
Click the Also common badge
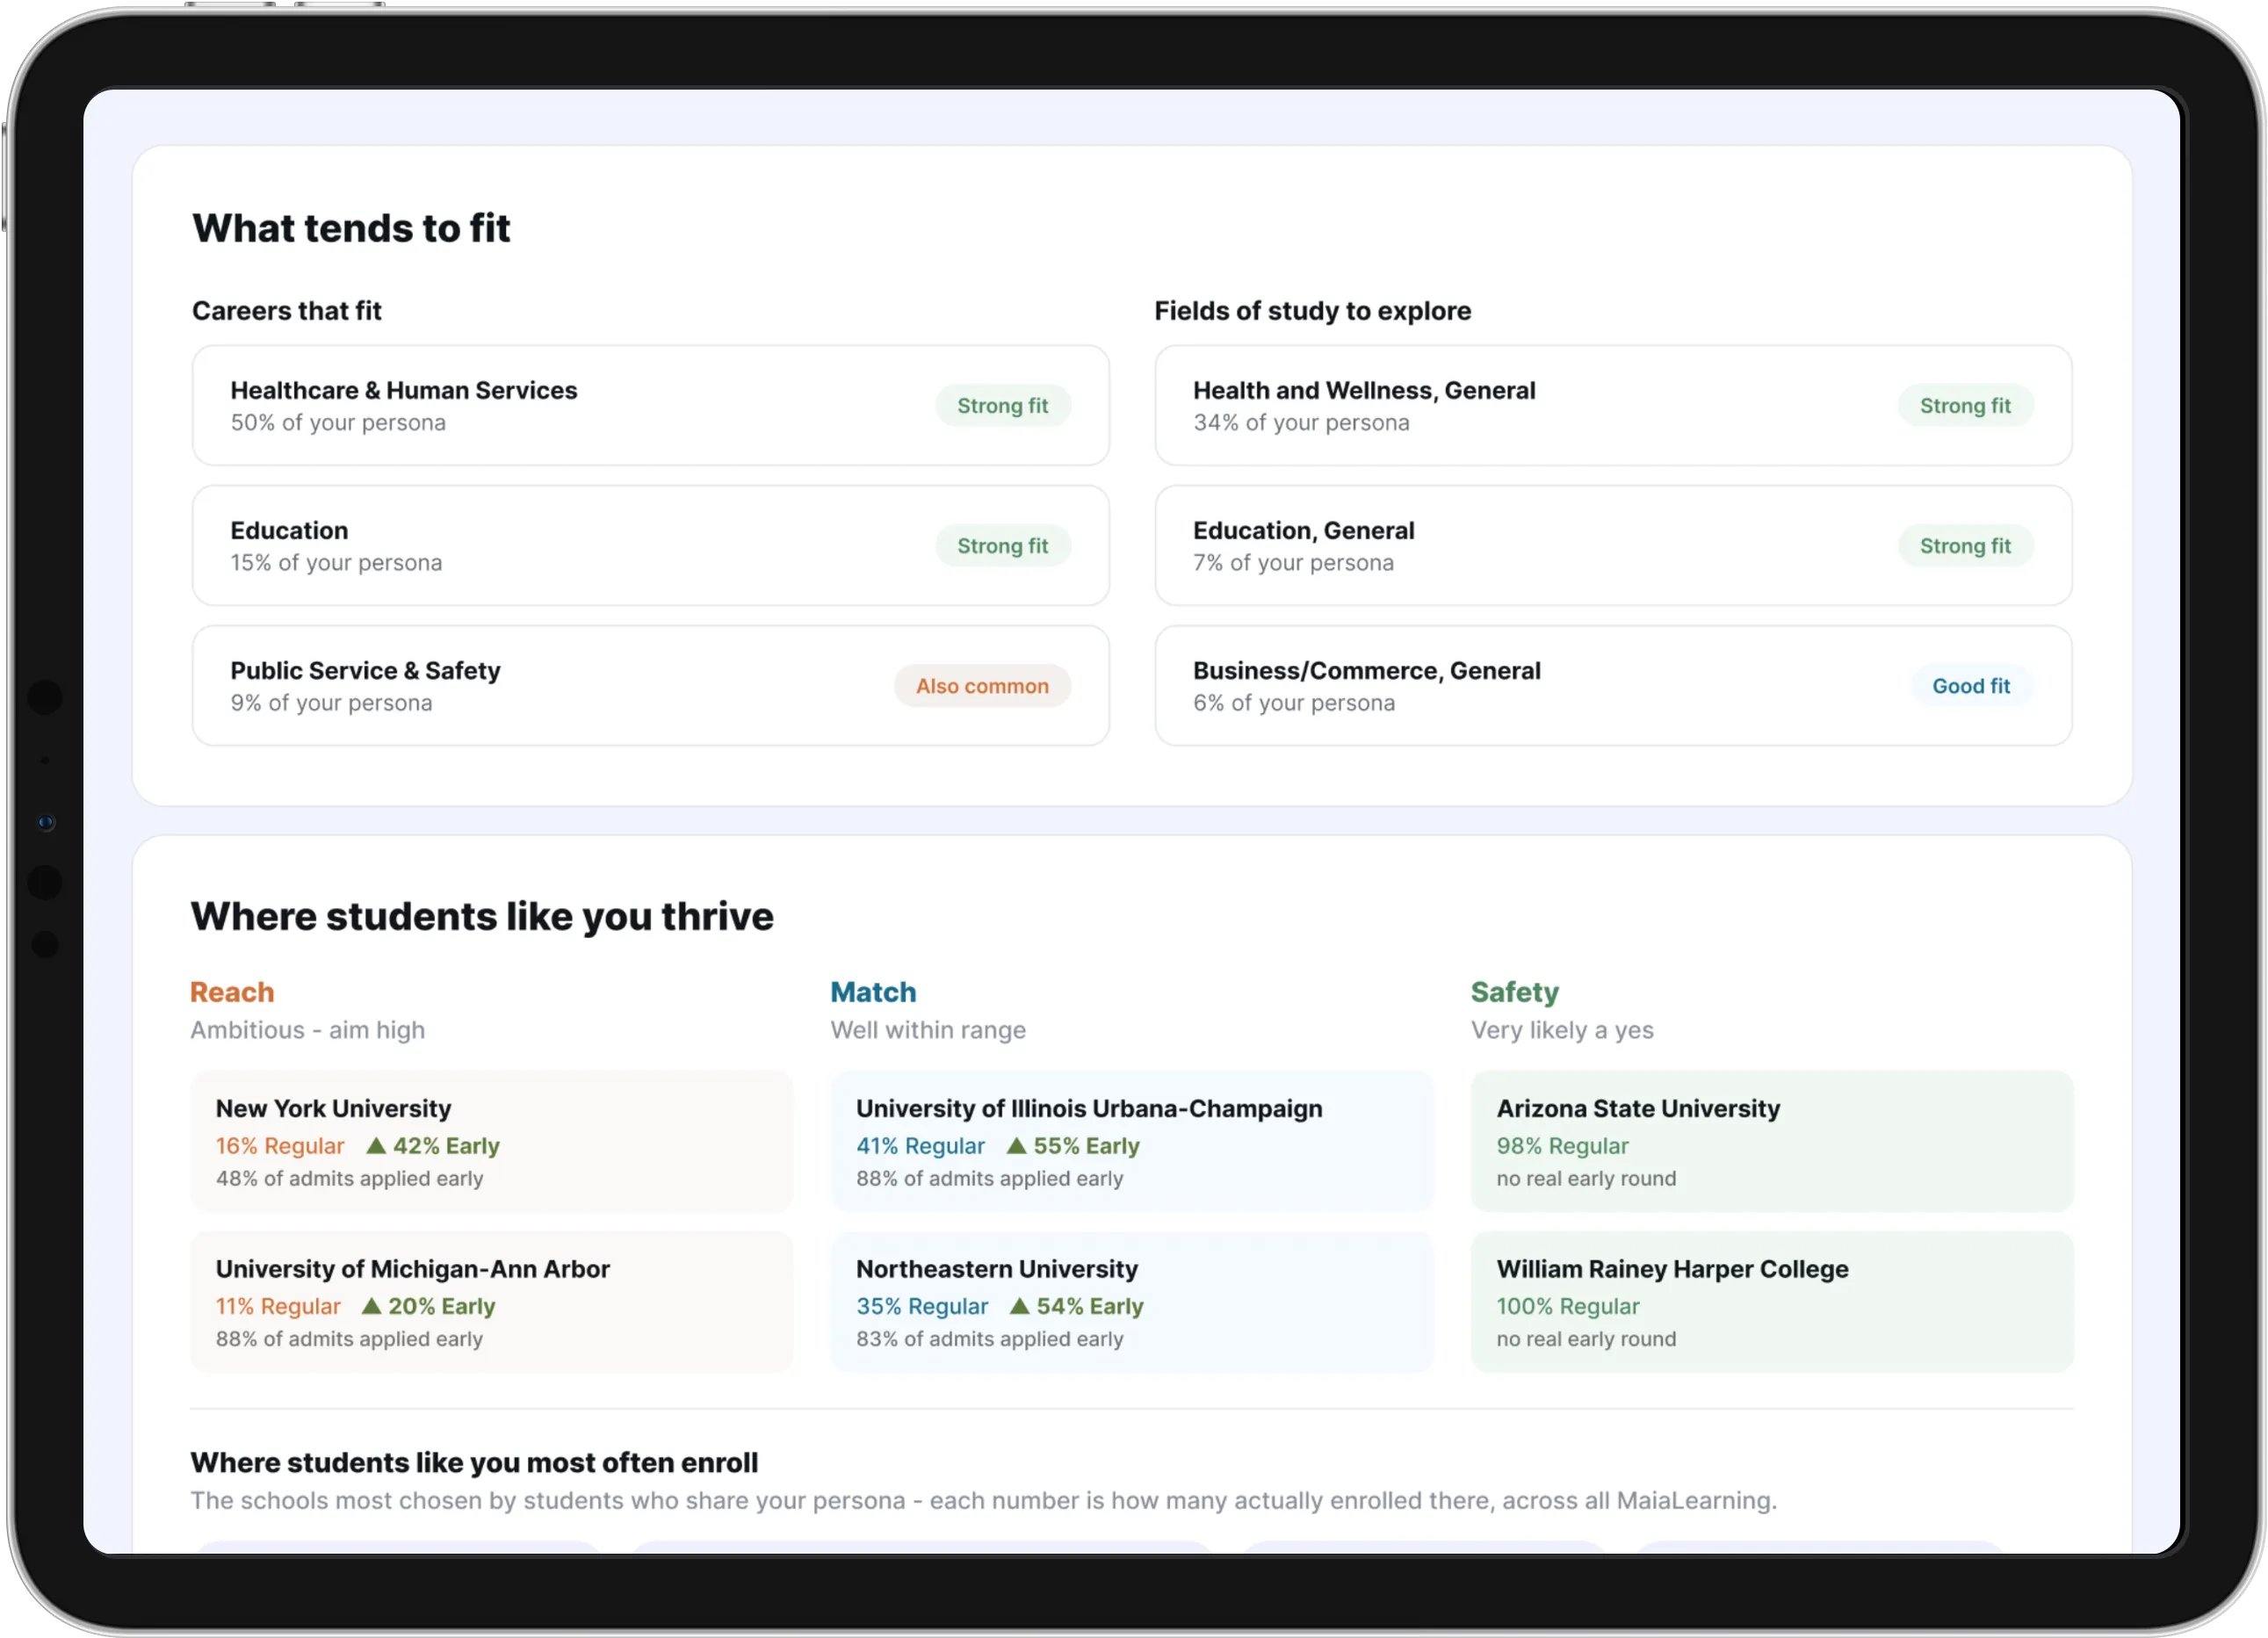pyautogui.click(x=982, y=685)
